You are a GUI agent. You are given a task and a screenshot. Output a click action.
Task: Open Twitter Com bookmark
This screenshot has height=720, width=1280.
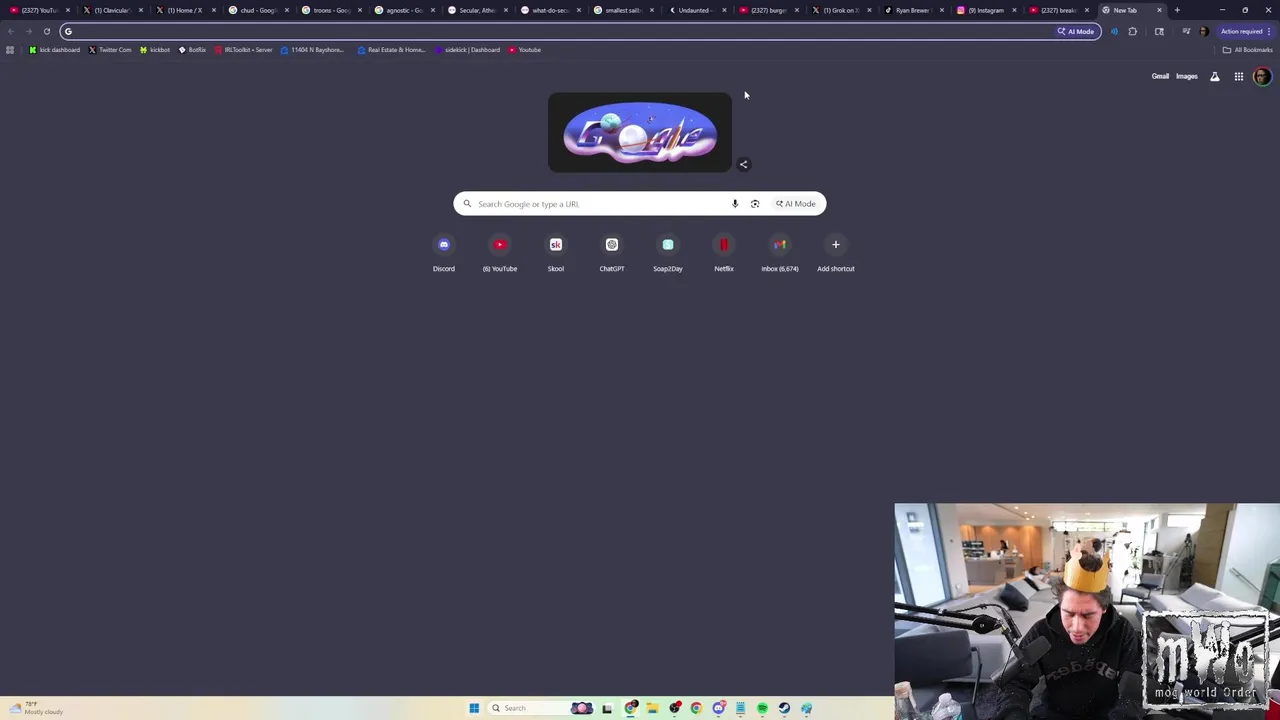click(110, 50)
